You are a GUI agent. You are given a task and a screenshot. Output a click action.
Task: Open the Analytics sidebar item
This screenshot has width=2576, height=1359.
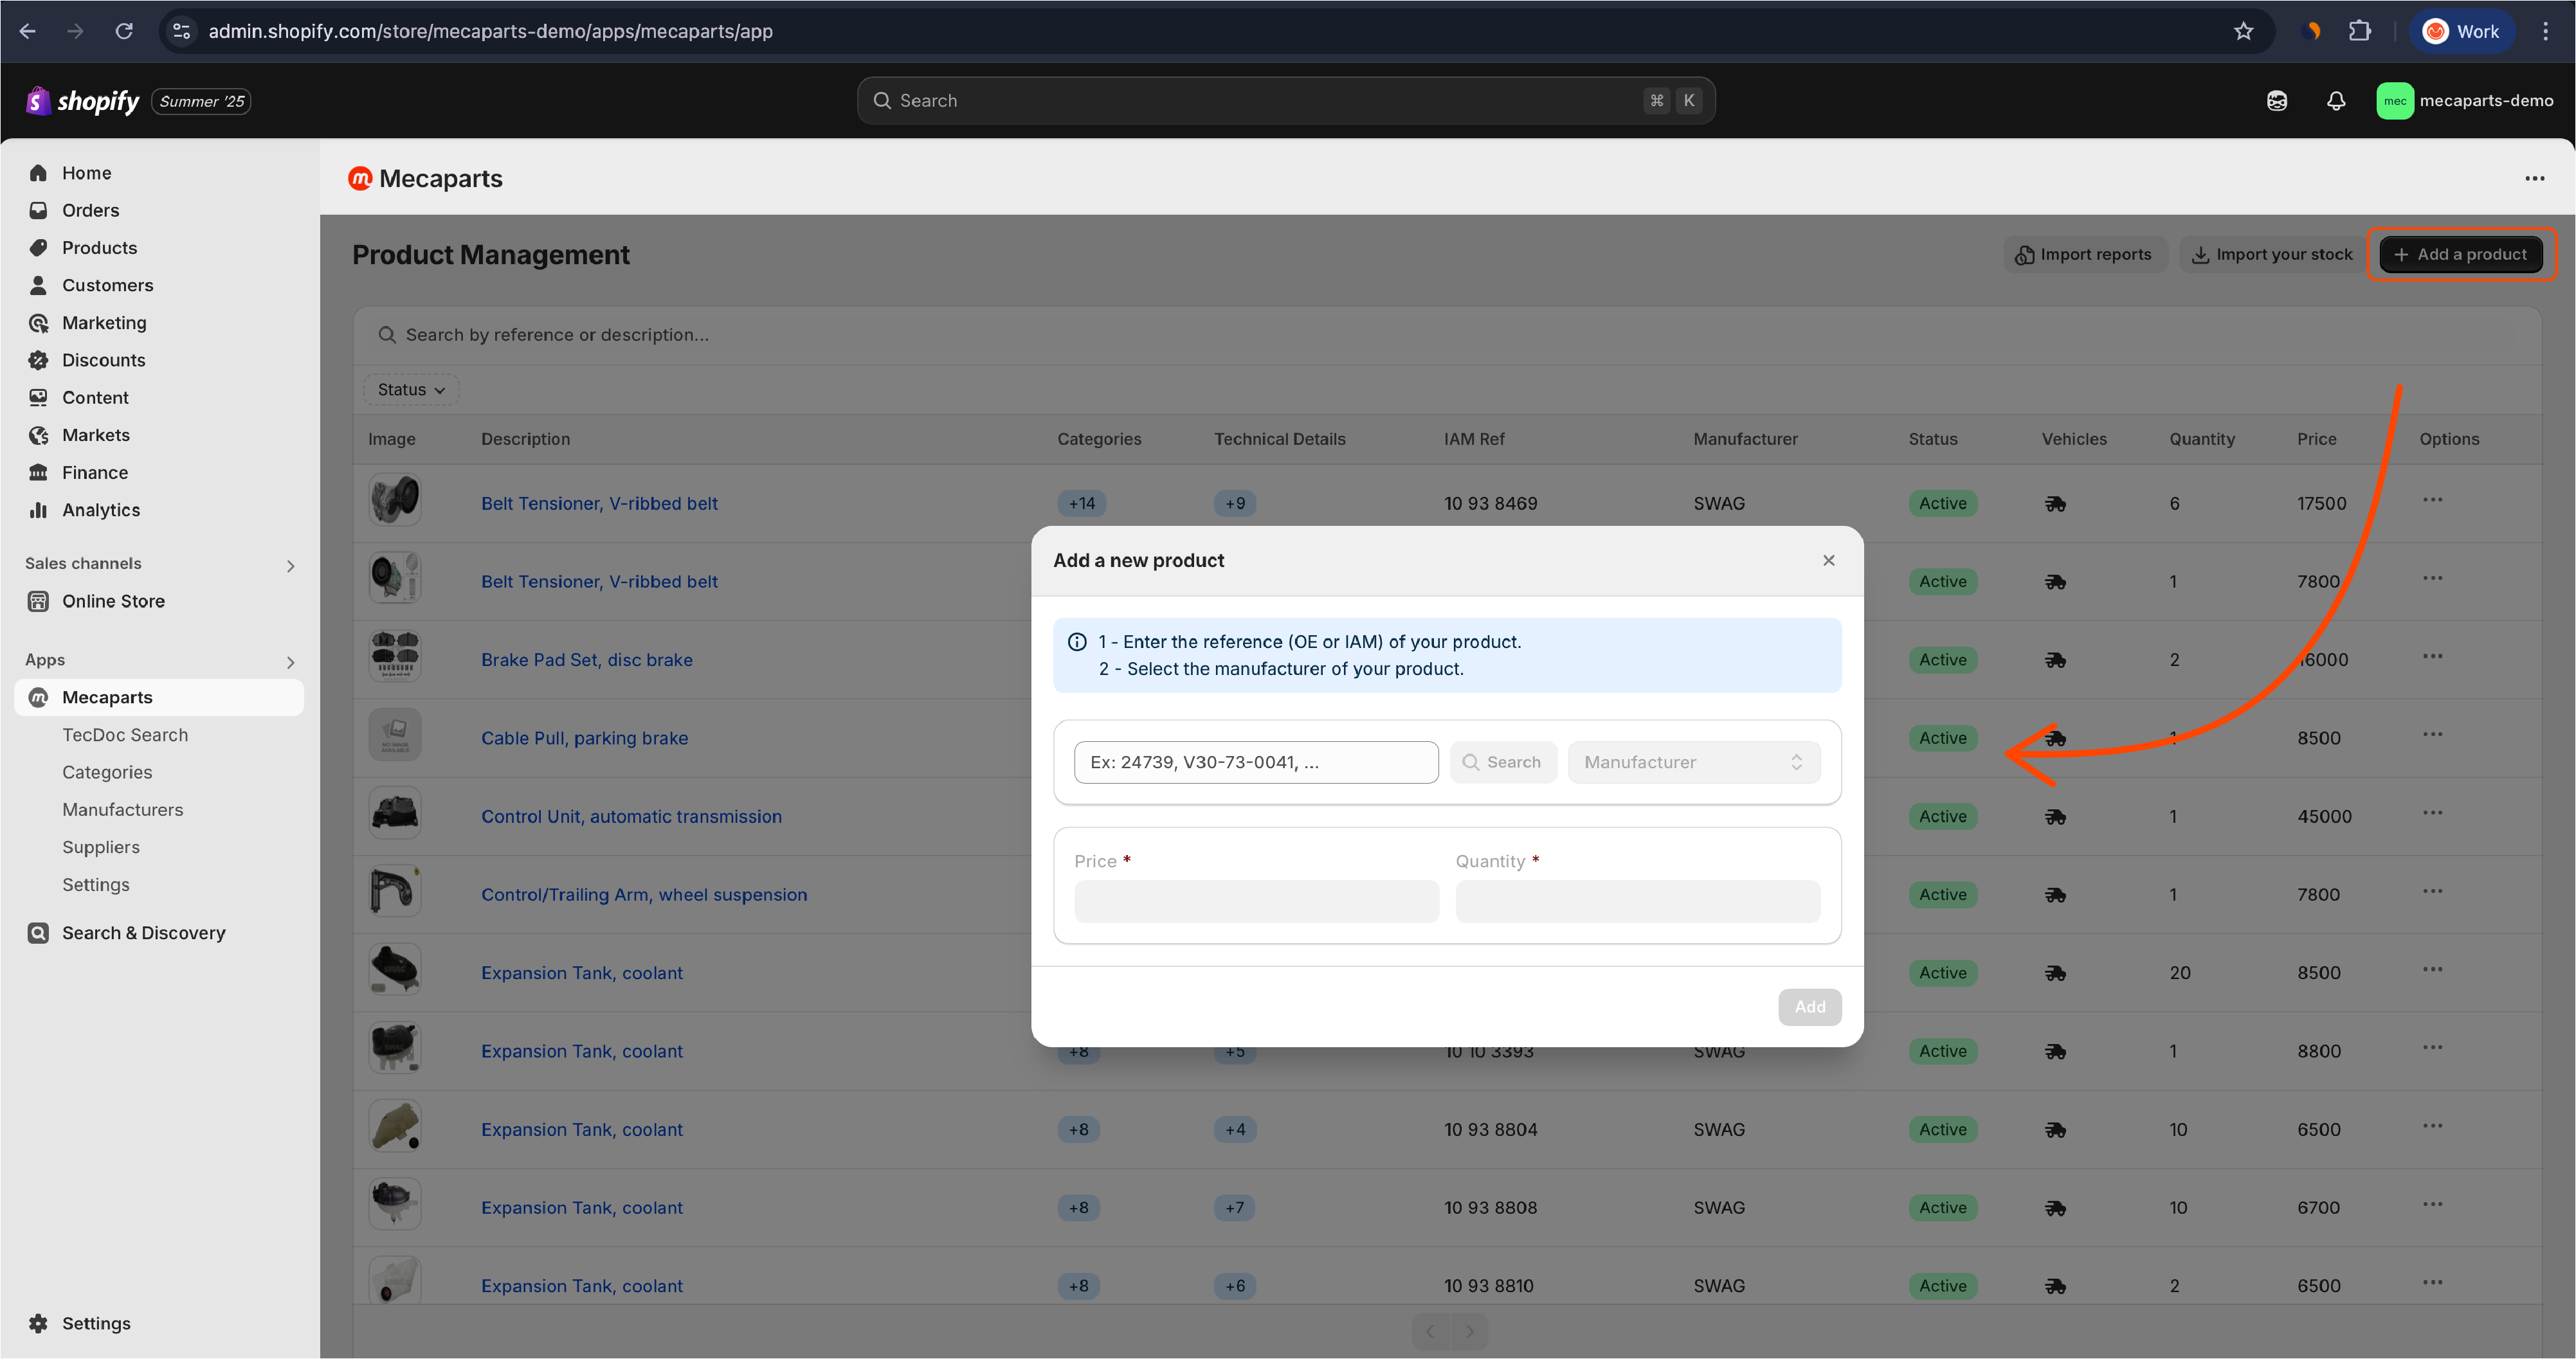pyautogui.click(x=100, y=510)
